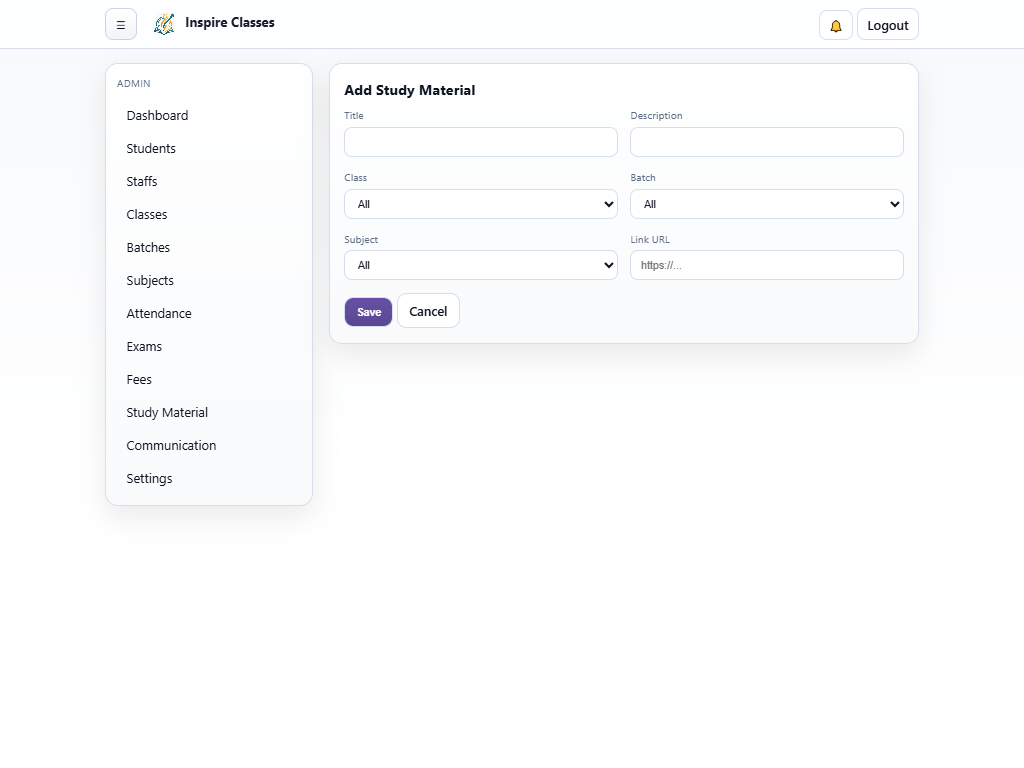Open Fees from the sidebar
Screen dimensions: 1024x768
(139, 380)
